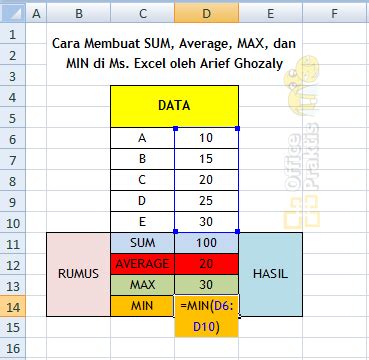Click the value 30 in the E data row

[206, 222]
